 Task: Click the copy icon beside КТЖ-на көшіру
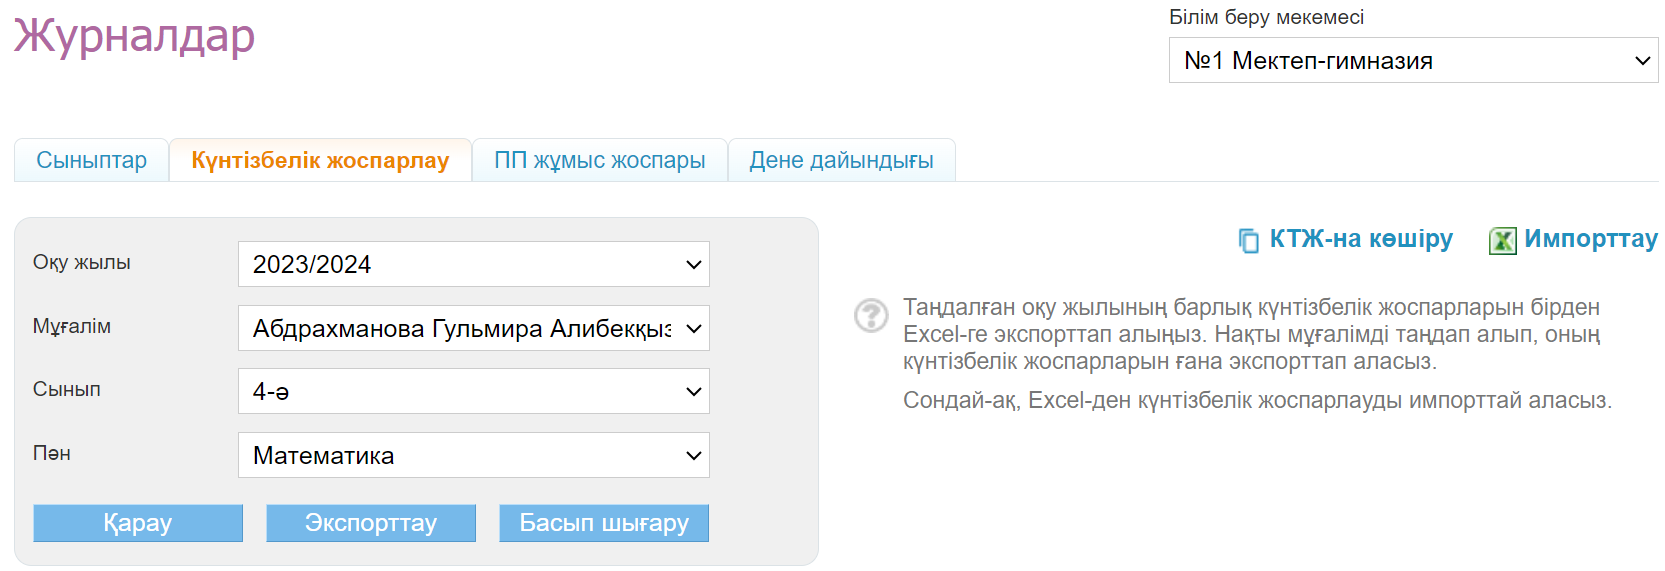(x=1248, y=240)
